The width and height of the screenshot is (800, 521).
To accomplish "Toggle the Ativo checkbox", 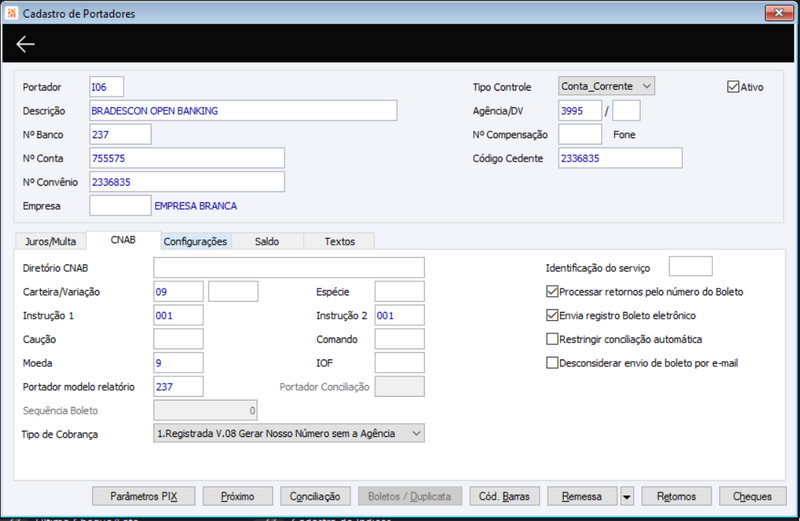I will point(733,87).
